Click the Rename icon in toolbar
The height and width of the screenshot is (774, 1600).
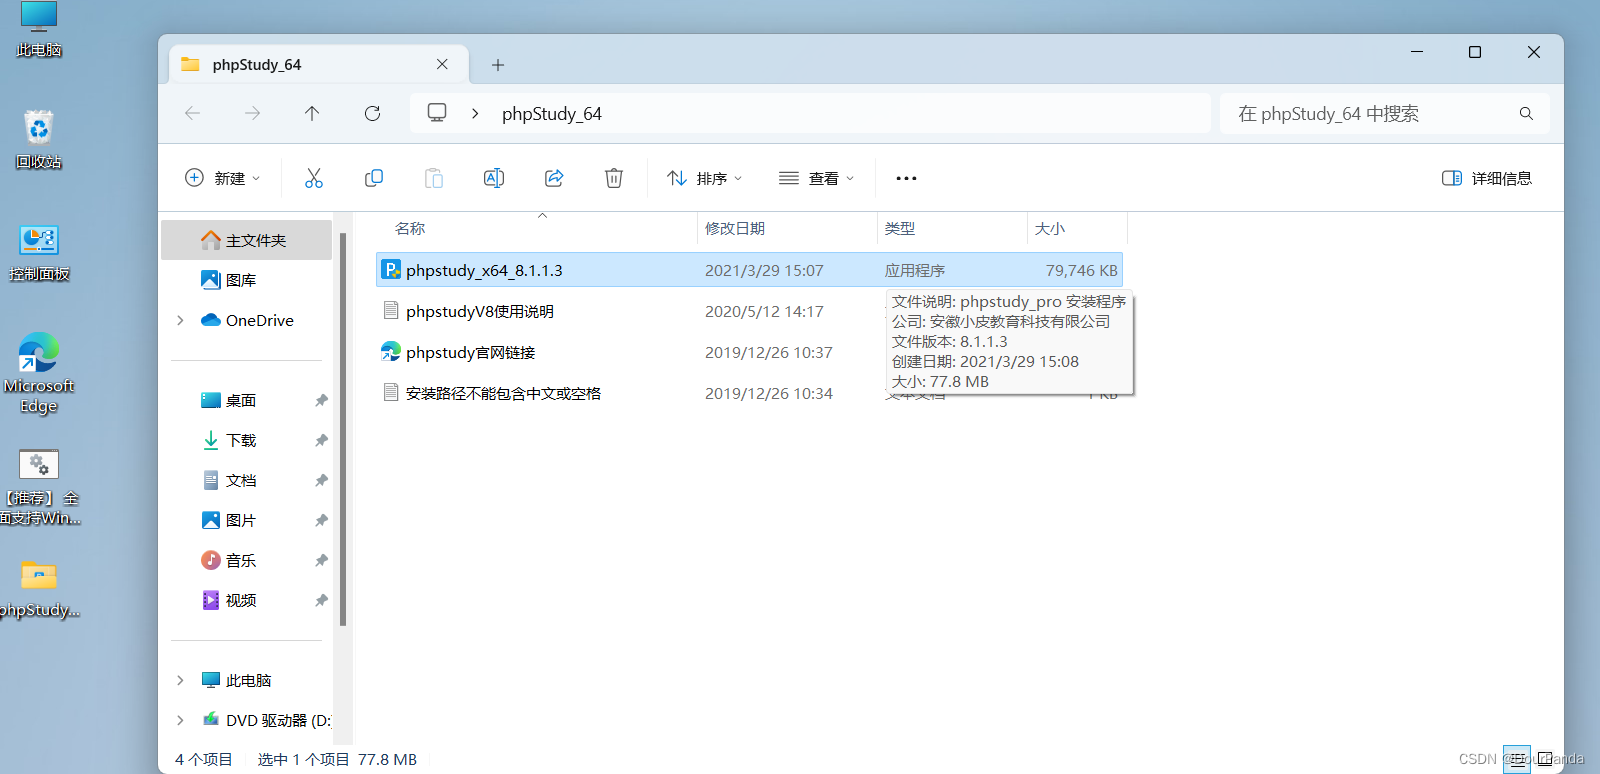pyautogui.click(x=494, y=178)
